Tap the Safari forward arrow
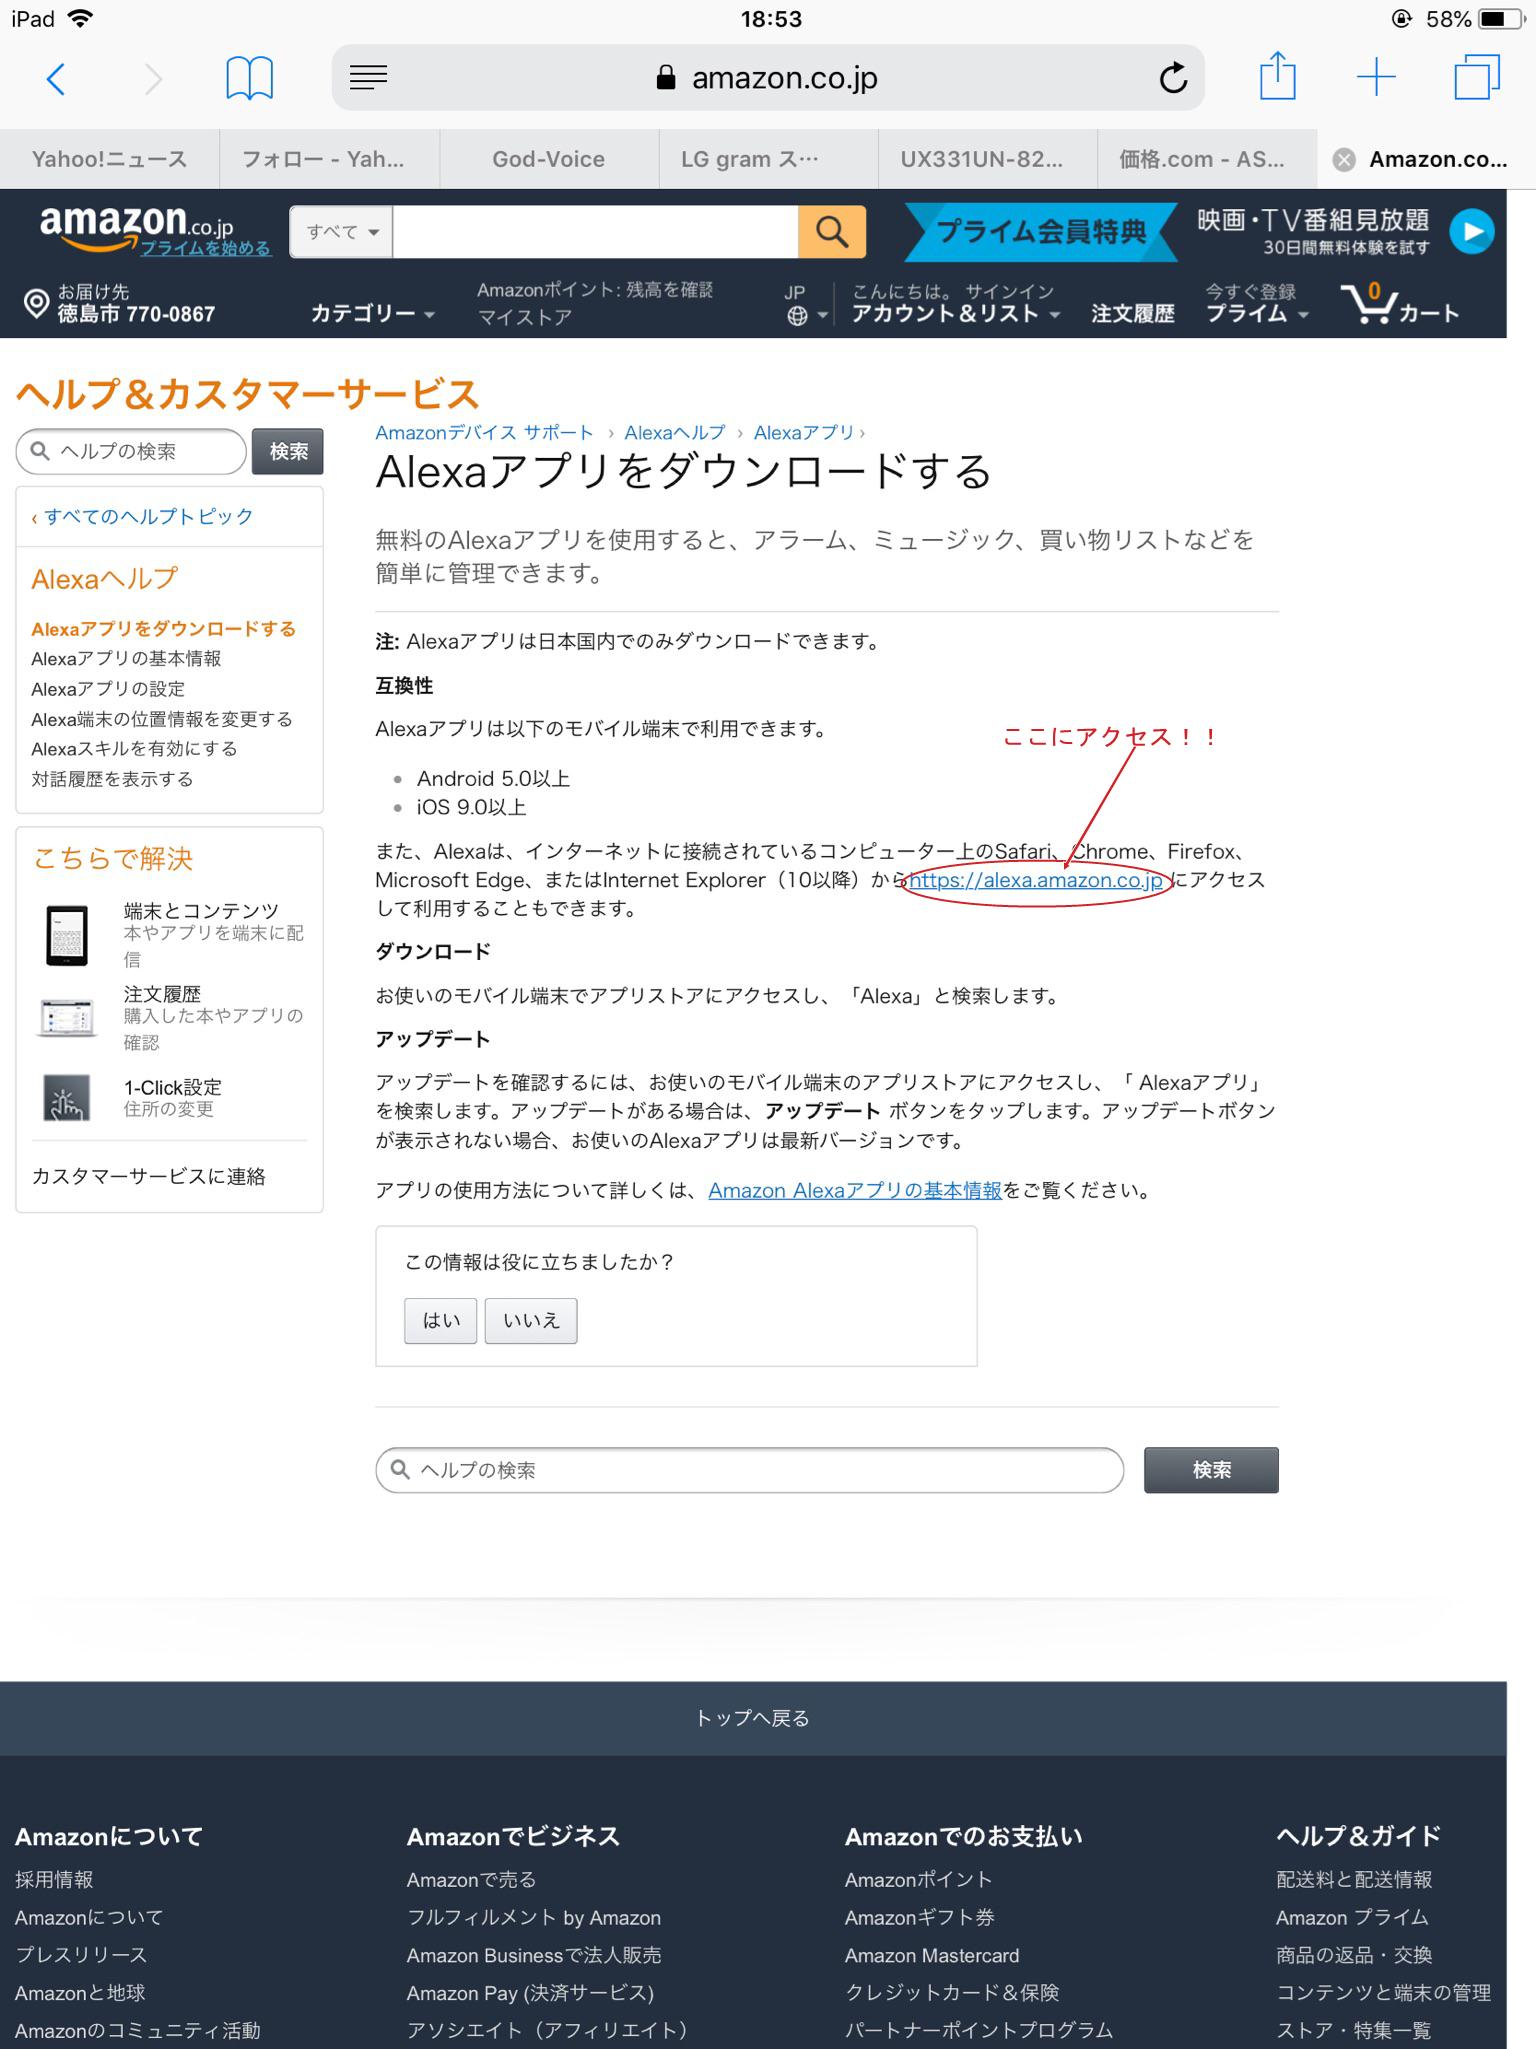This screenshot has height=2049, width=1536. click(152, 78)
